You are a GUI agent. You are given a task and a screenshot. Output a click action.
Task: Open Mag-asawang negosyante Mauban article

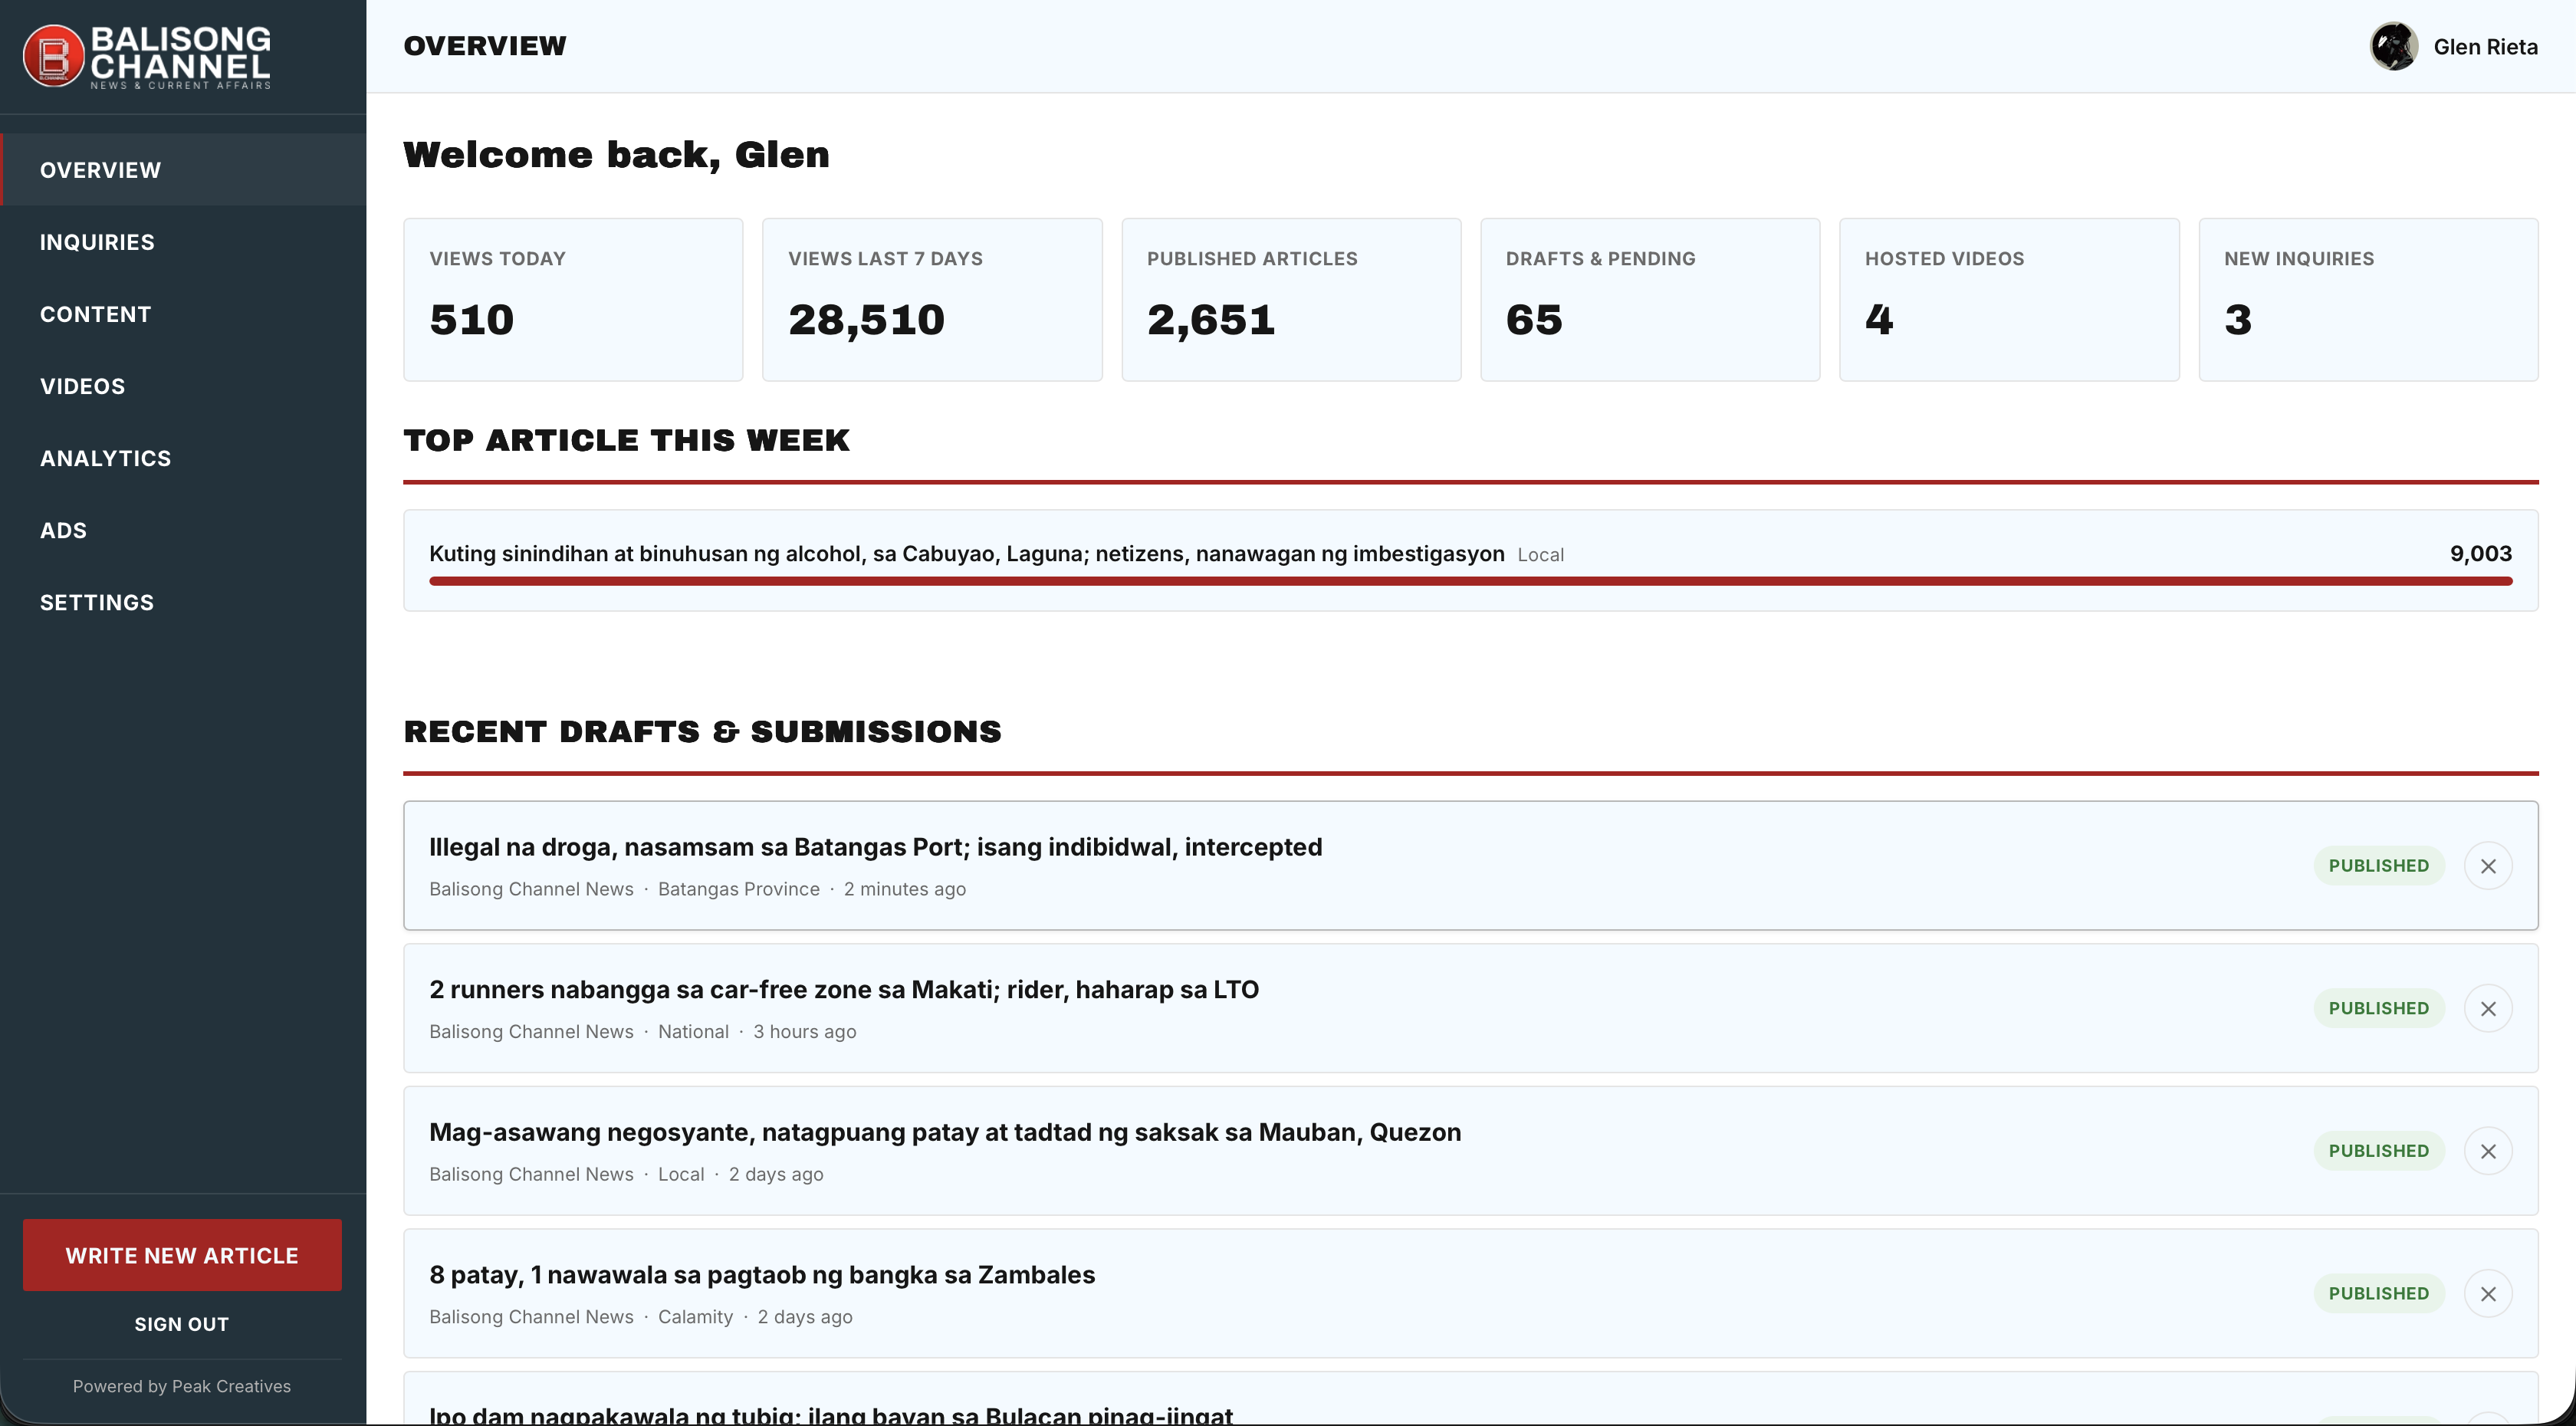pyautogui.click(x=945, y=1132)
